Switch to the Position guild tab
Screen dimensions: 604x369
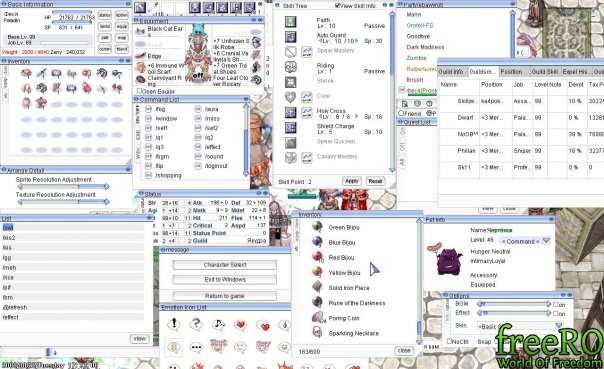511,72
